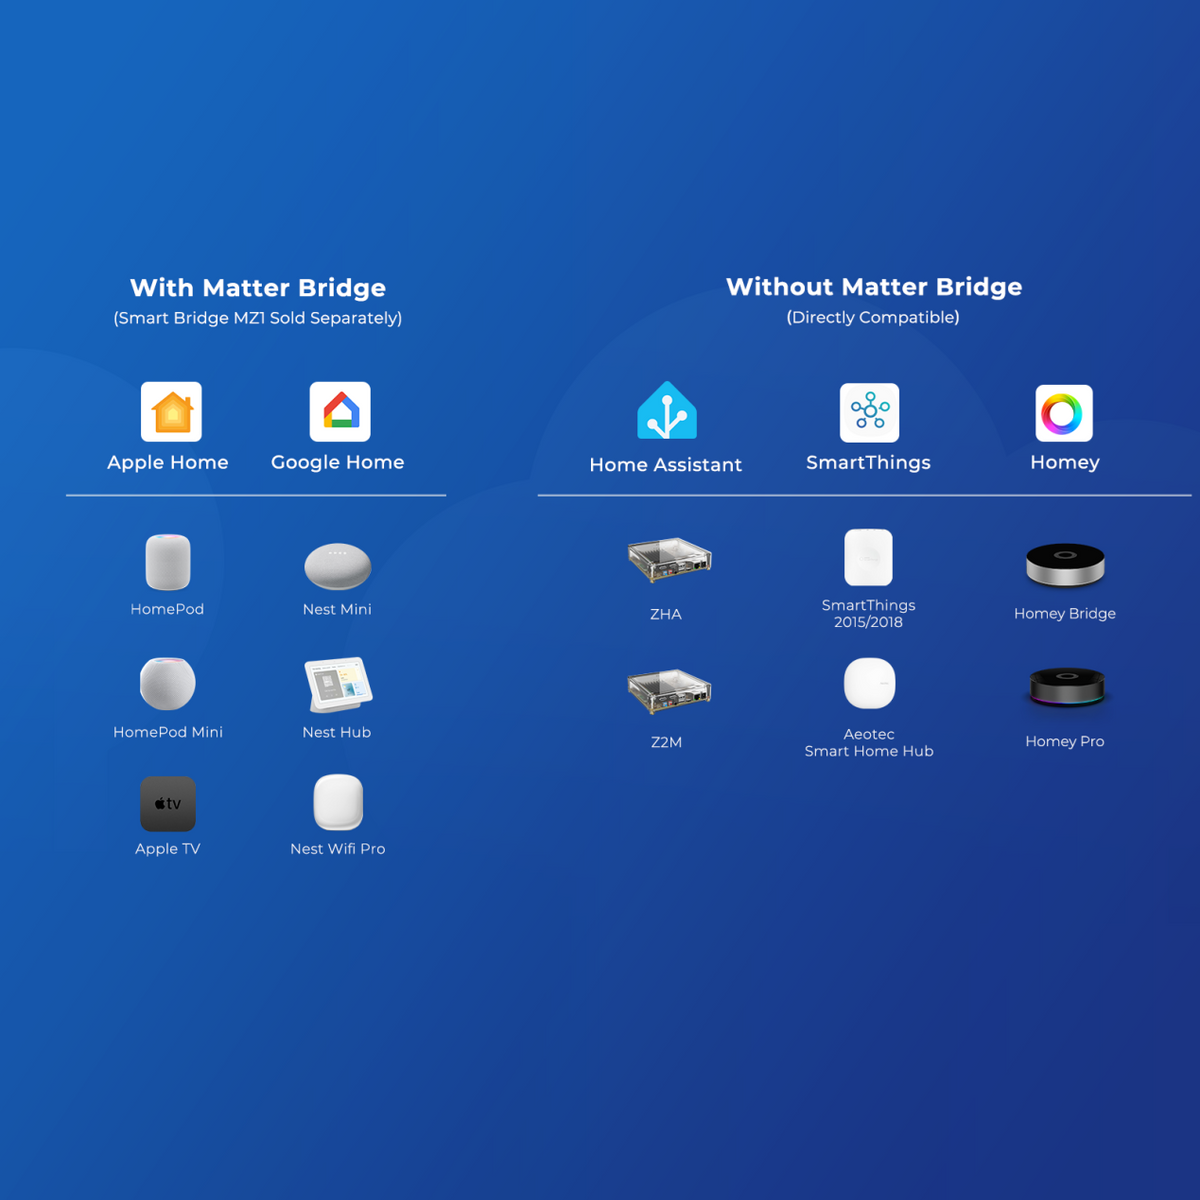Select the HomePod Mini device image

167,684
